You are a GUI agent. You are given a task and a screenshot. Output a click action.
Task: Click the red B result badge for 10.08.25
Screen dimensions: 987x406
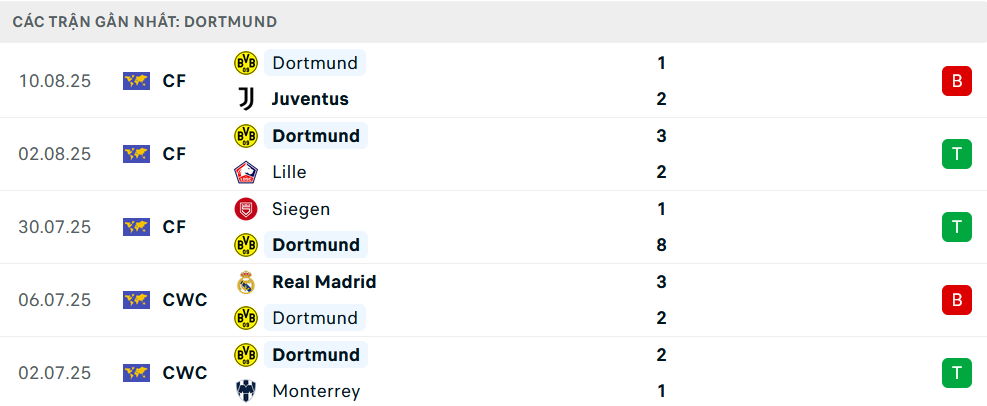[956, 81]
